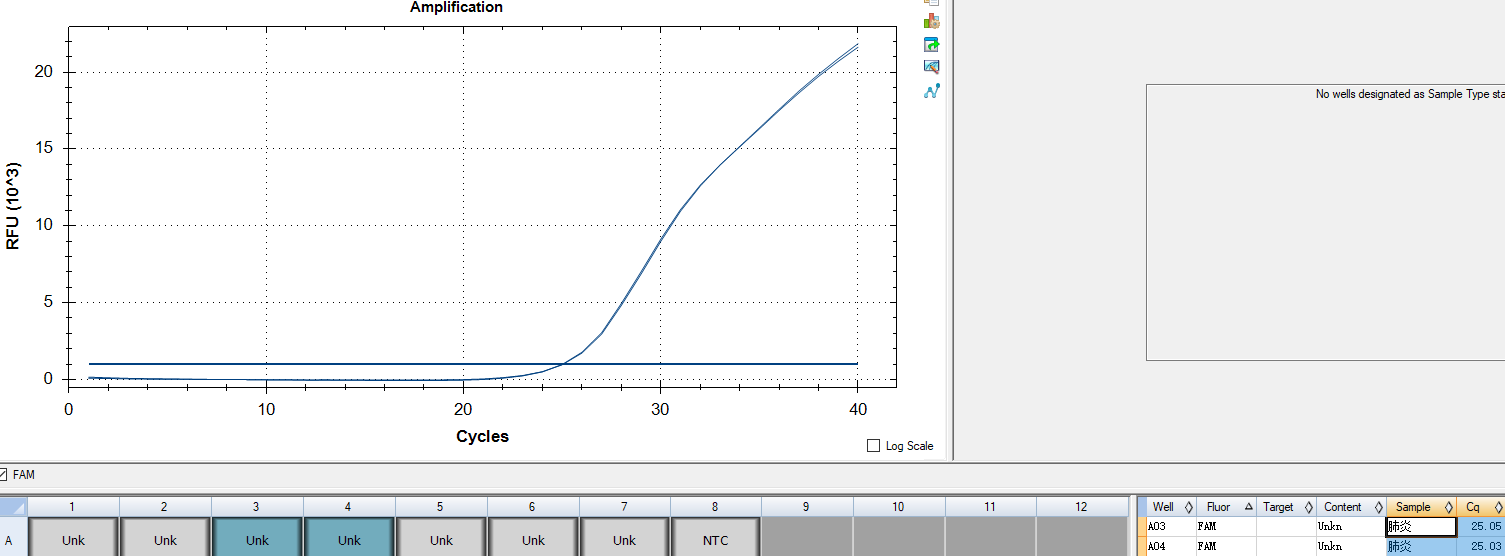The height and width of the screenshot is (556, 1505).
Task: Click the row selector for A04
Action: pyautogui.click(x=1141, y=546)
